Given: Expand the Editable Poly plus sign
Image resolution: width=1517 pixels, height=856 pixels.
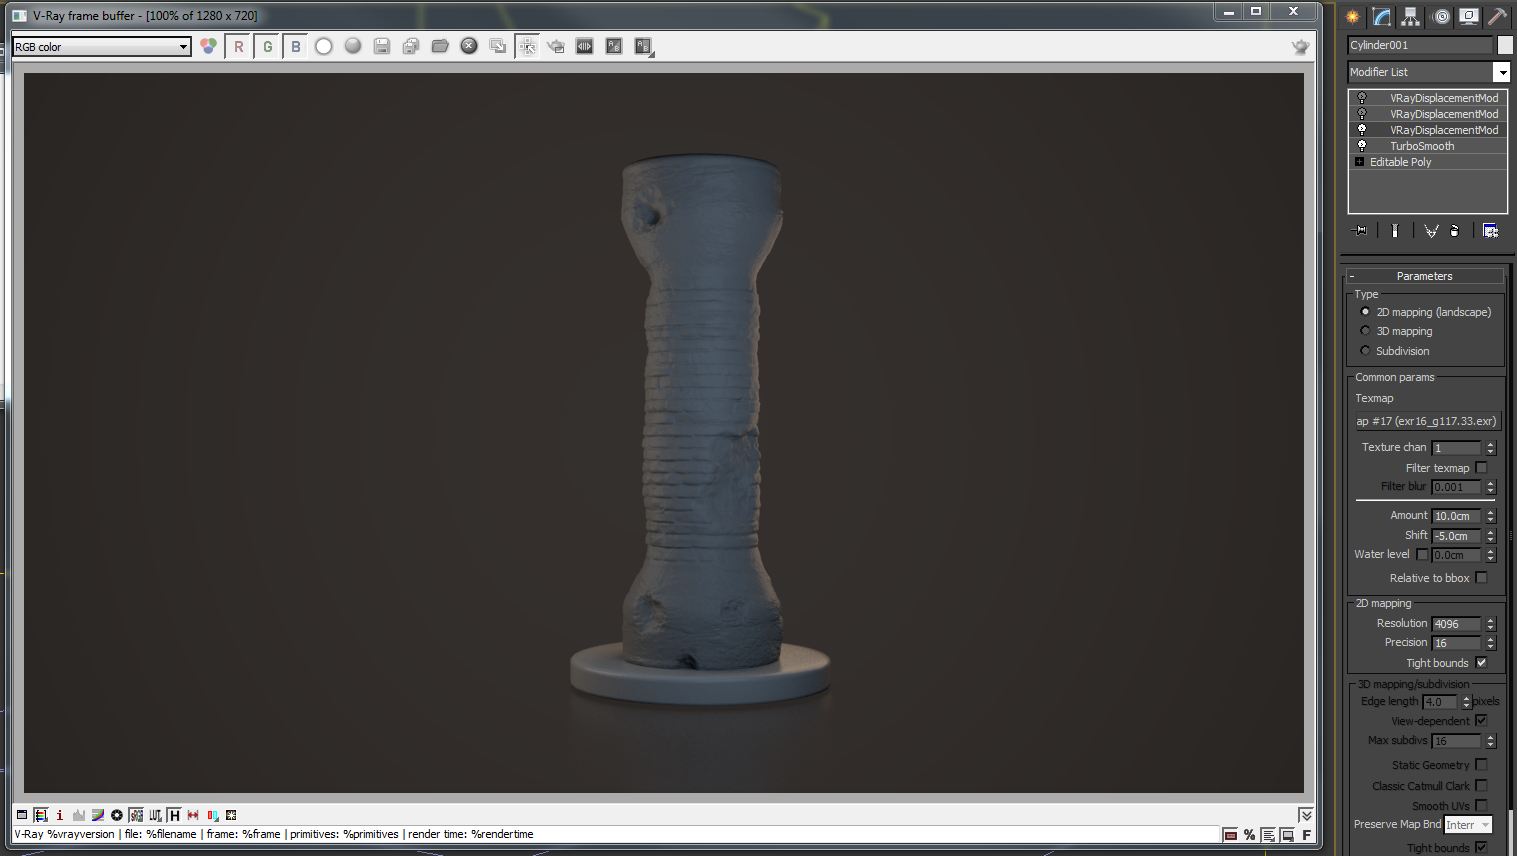Looking at the screenshot, I should pos(1359,162).
